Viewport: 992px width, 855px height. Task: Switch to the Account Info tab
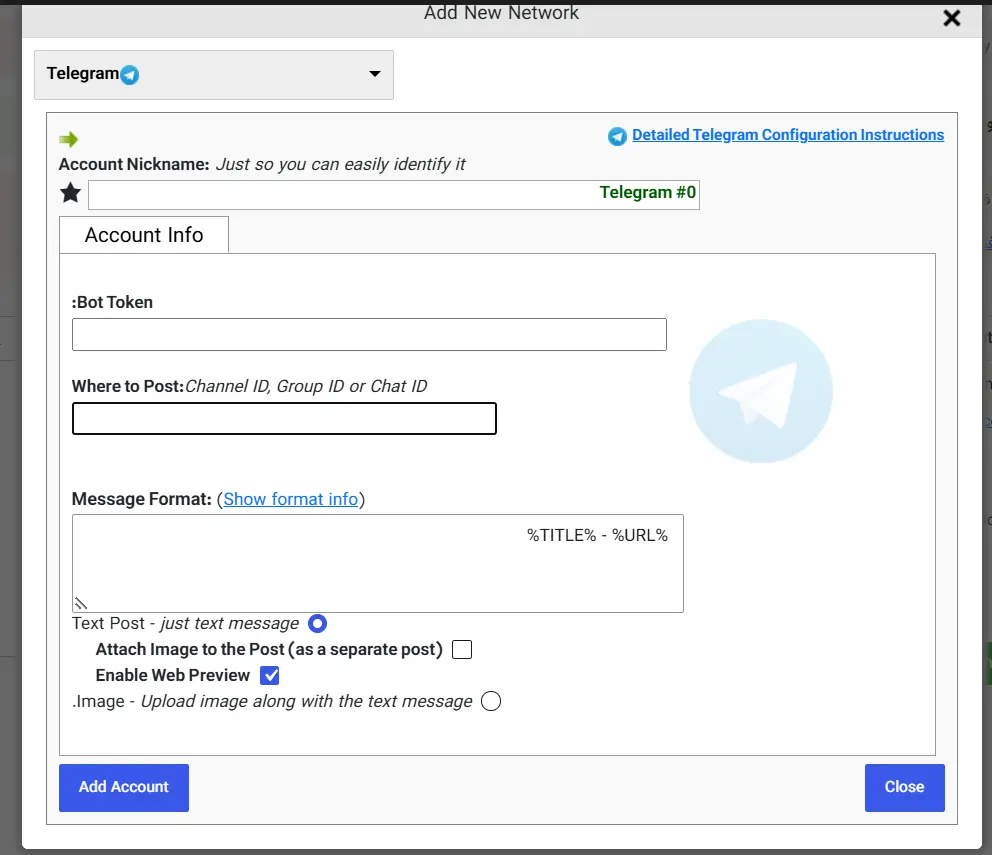point(144,235)
